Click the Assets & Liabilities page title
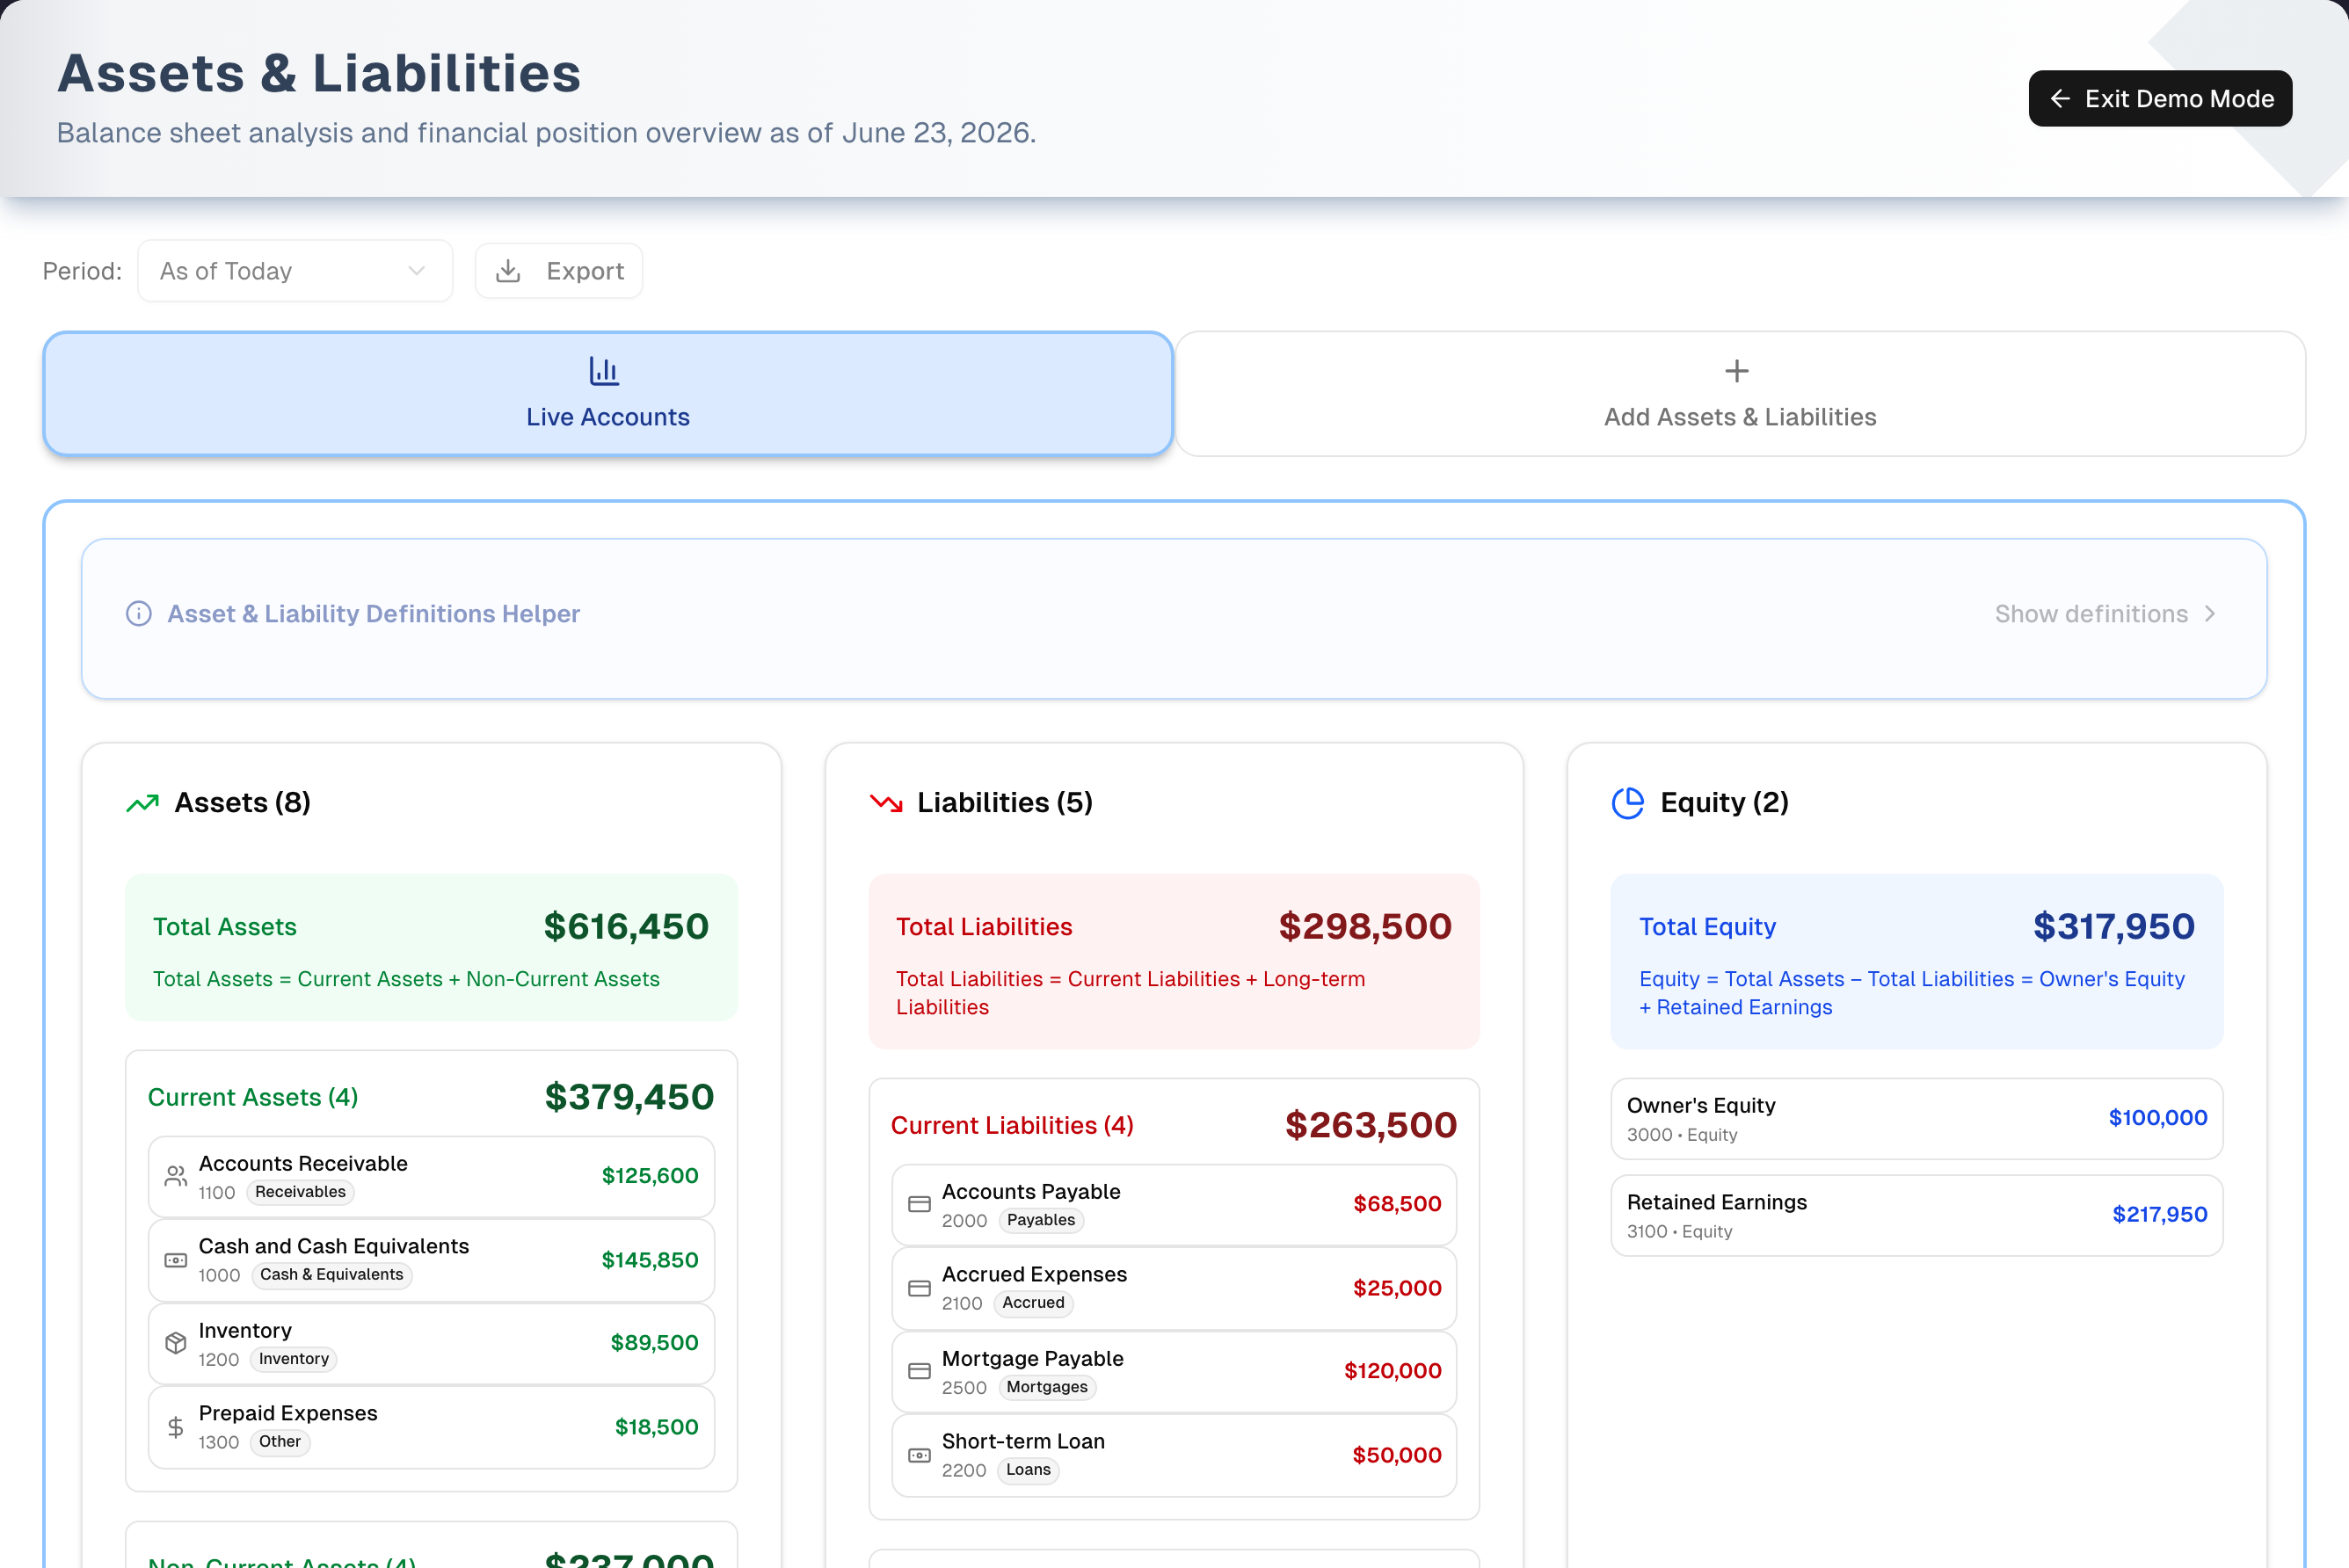This screenshot has height=1568, width=2349. pos(319,73)
